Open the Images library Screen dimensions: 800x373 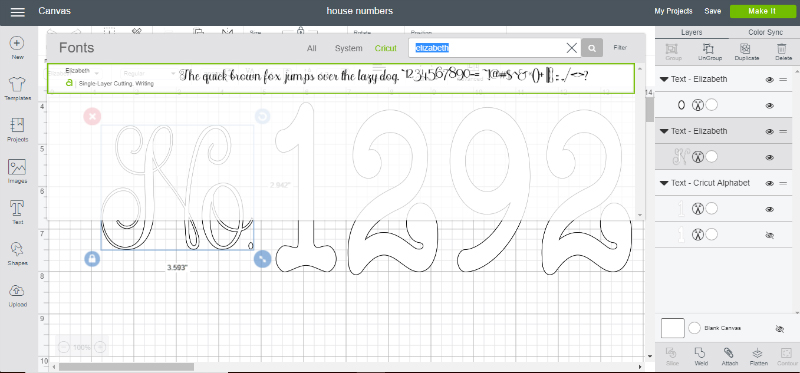17,171
